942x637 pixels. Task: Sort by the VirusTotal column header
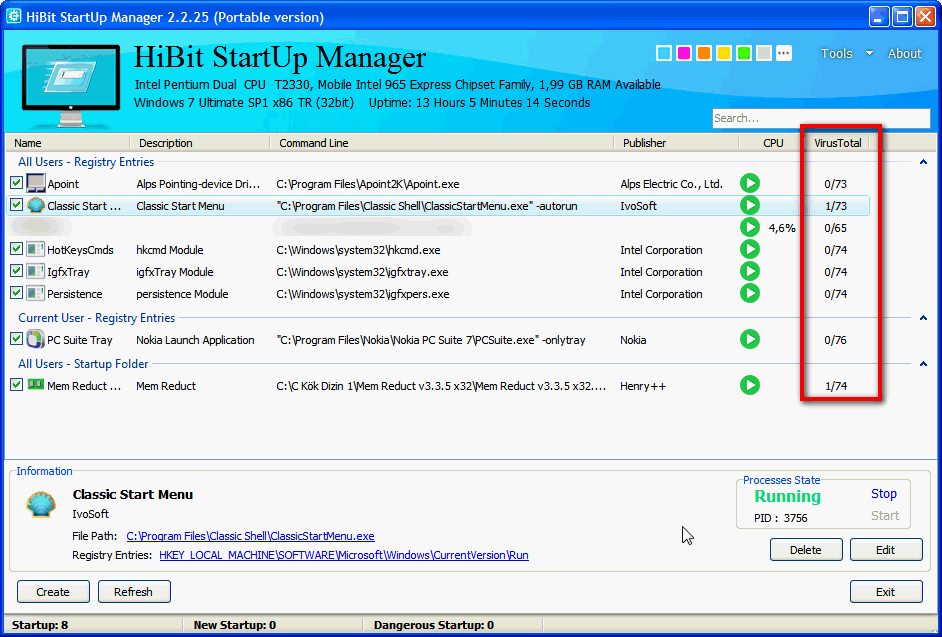(837, 143)
